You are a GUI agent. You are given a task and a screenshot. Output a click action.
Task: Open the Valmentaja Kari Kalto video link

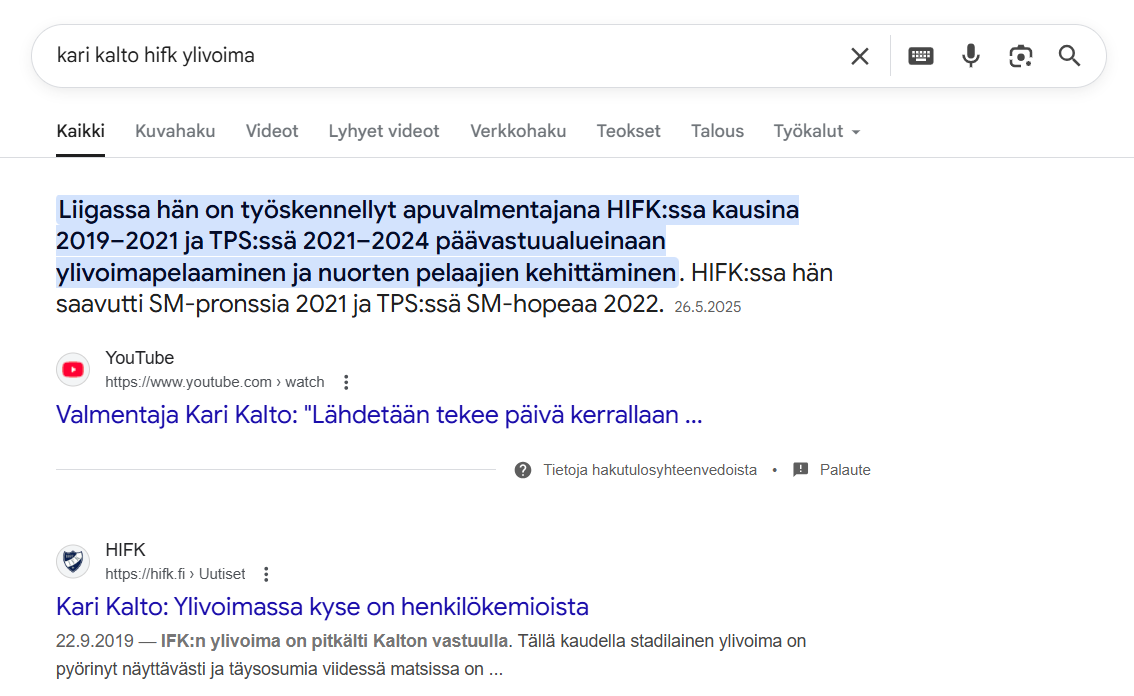(x=379, y=415)
